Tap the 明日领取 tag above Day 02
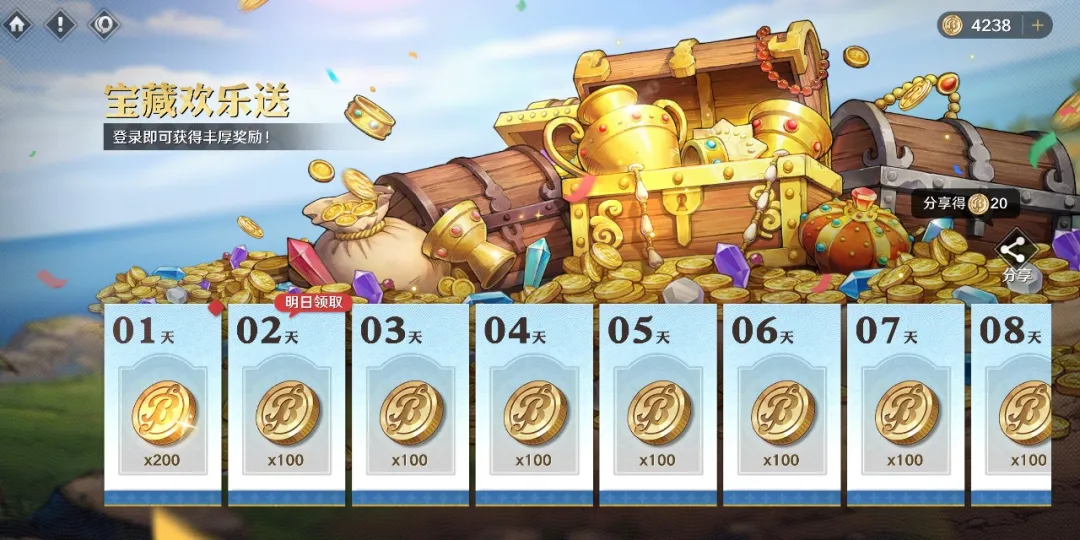 click(313, 302)
